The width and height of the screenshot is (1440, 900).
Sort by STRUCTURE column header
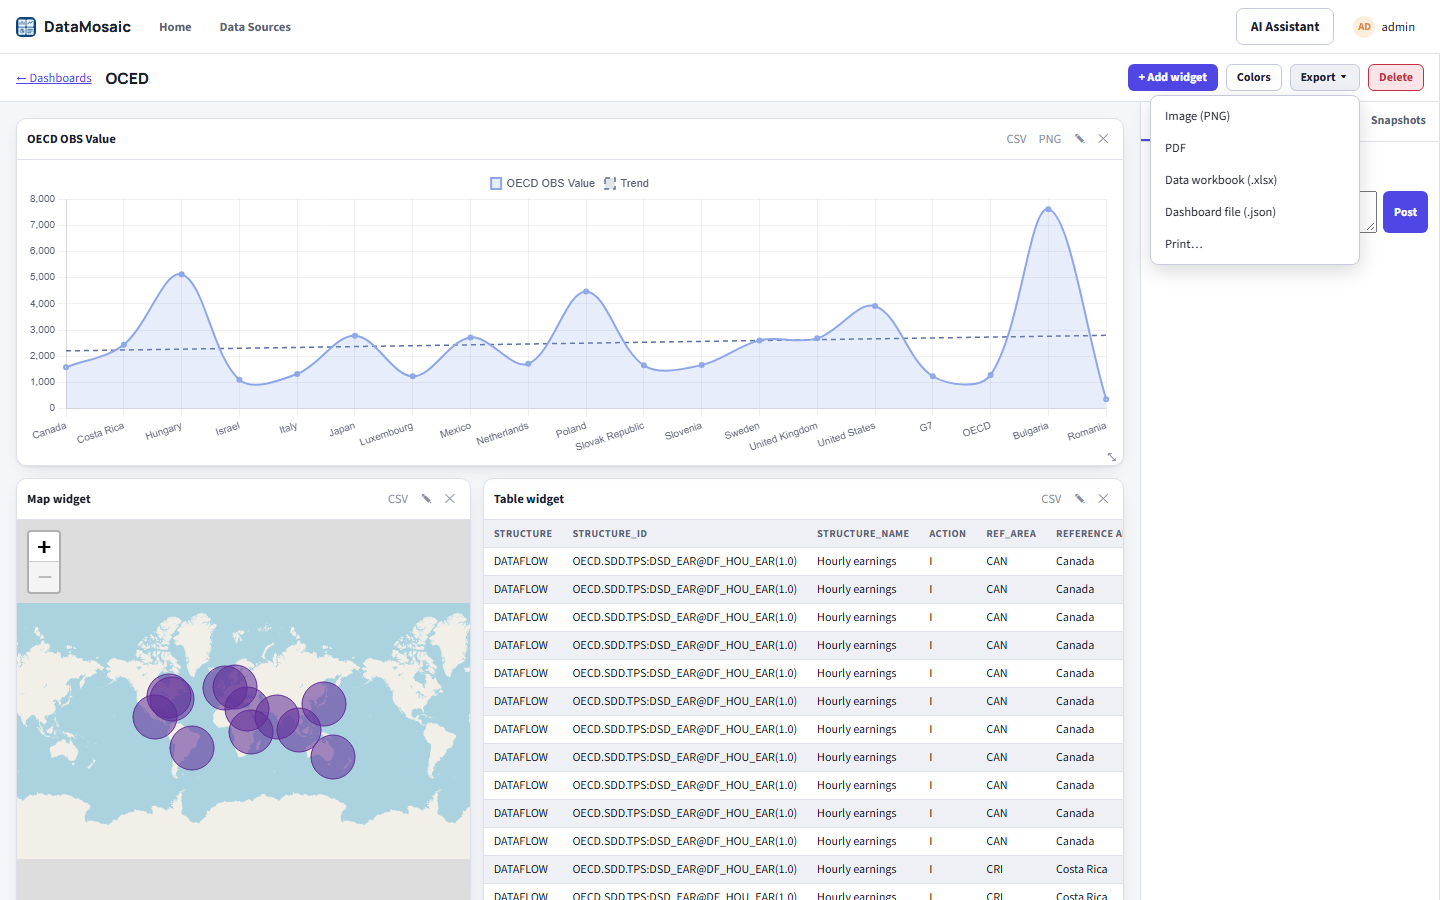[523, 534]
